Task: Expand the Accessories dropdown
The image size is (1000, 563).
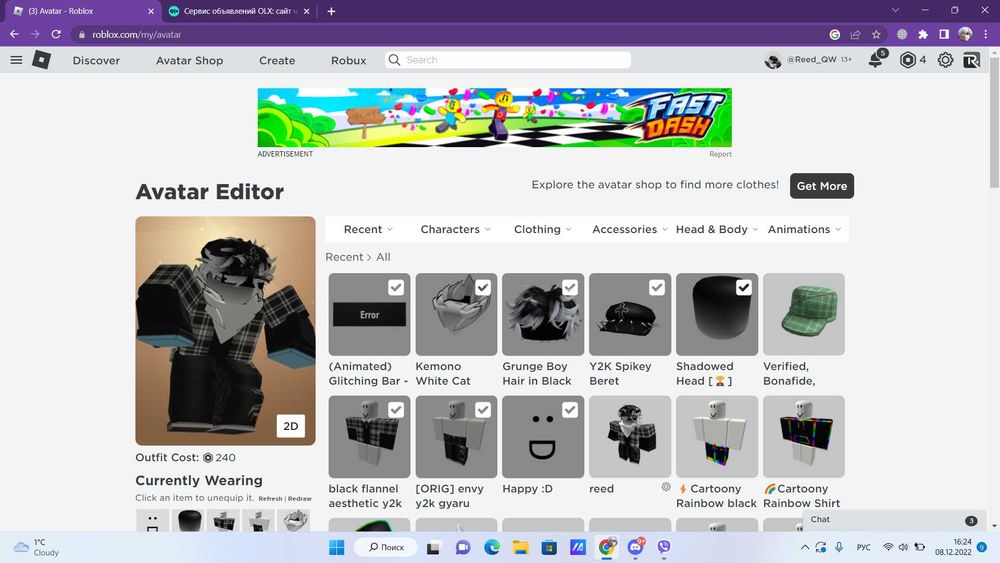Action: coord(629,230)
